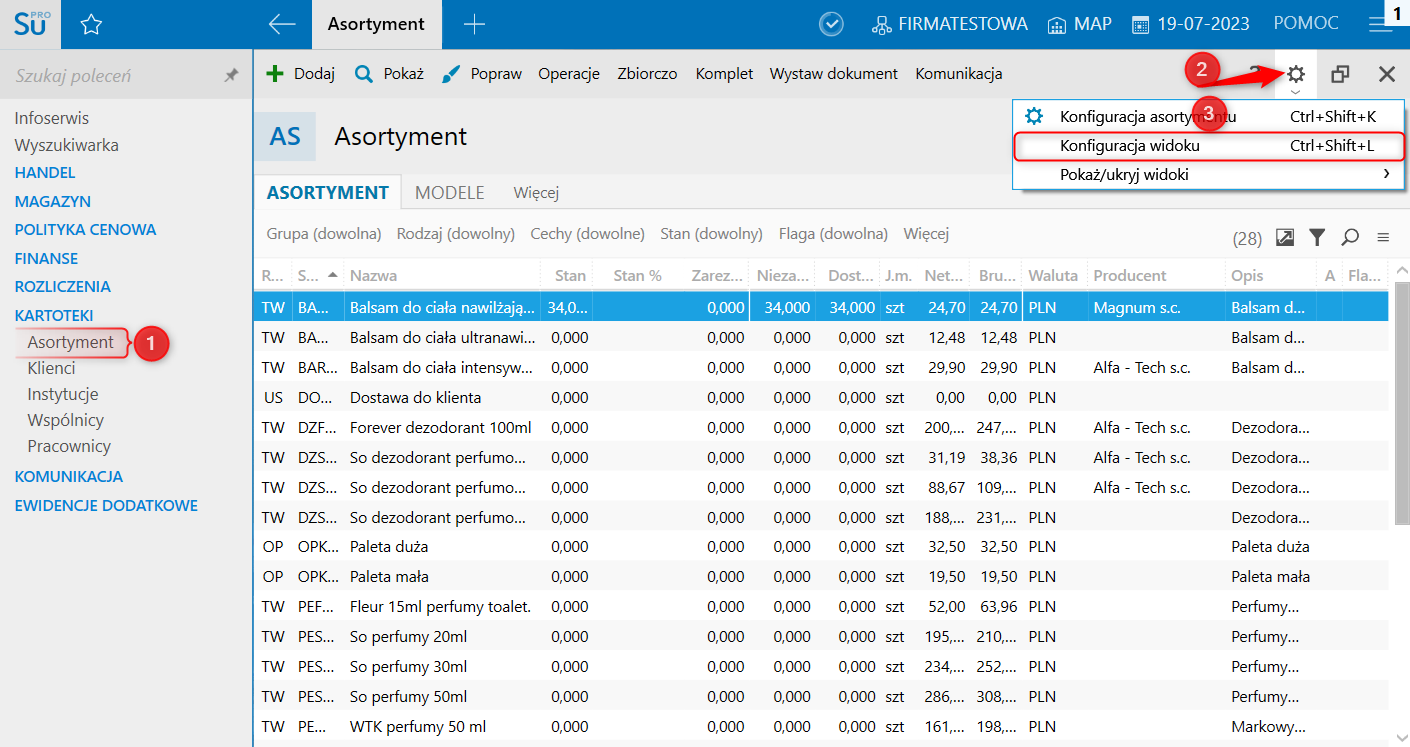The width and height of the screenshot is (1410, 747).
Task: Click the checkmark status icon in header
Action: point(831,25)
